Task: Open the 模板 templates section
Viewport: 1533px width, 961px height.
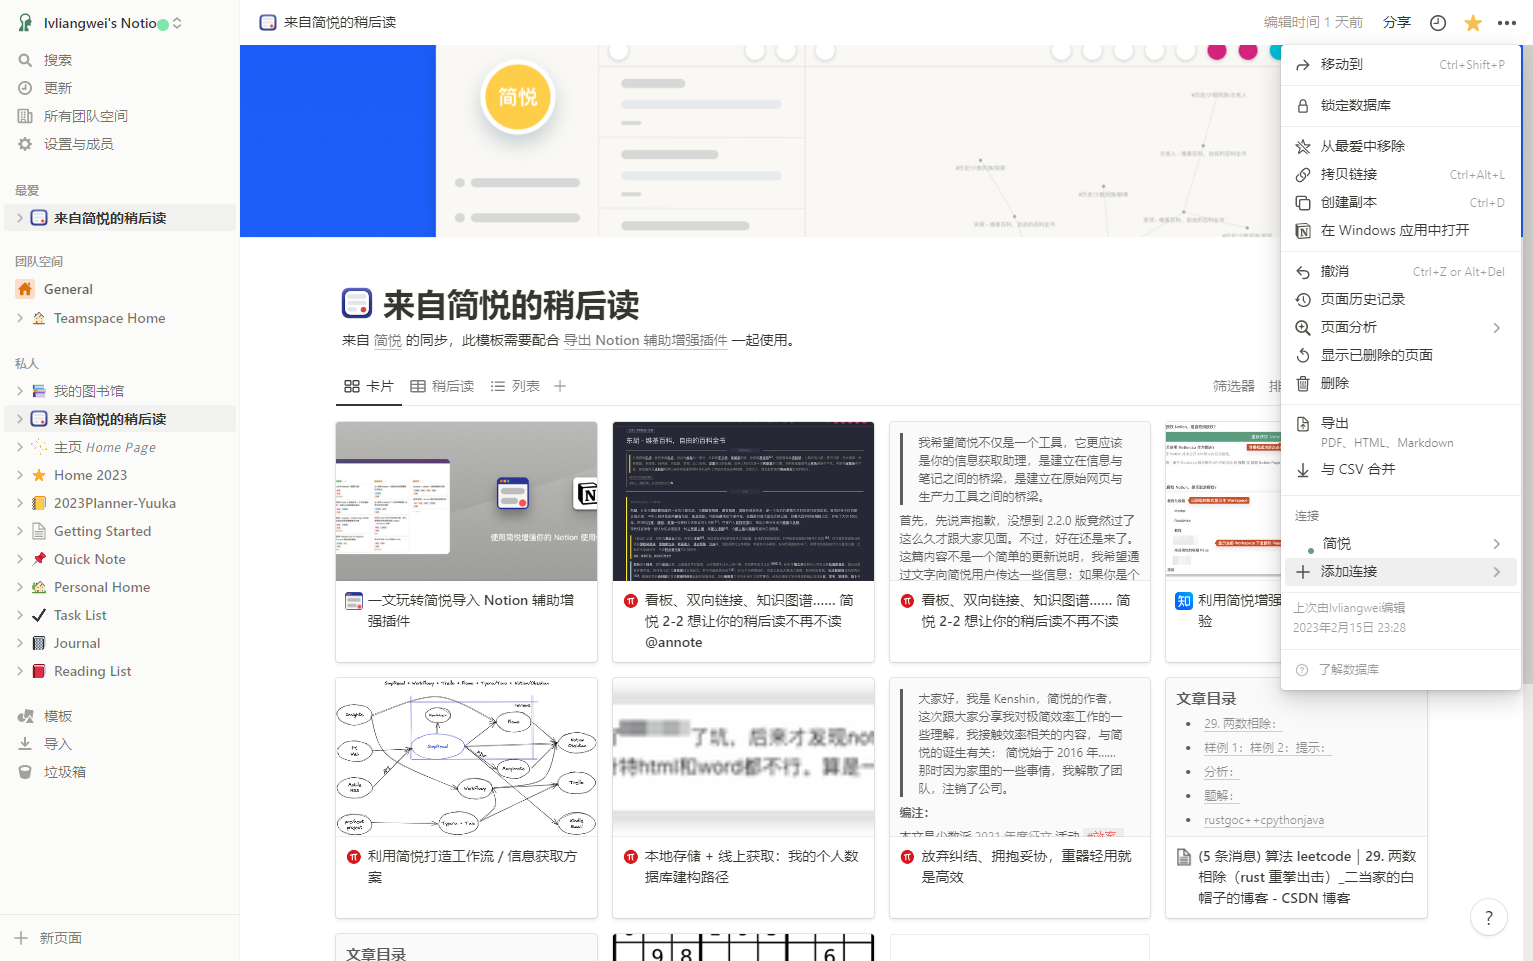Action: pos(55,715)
